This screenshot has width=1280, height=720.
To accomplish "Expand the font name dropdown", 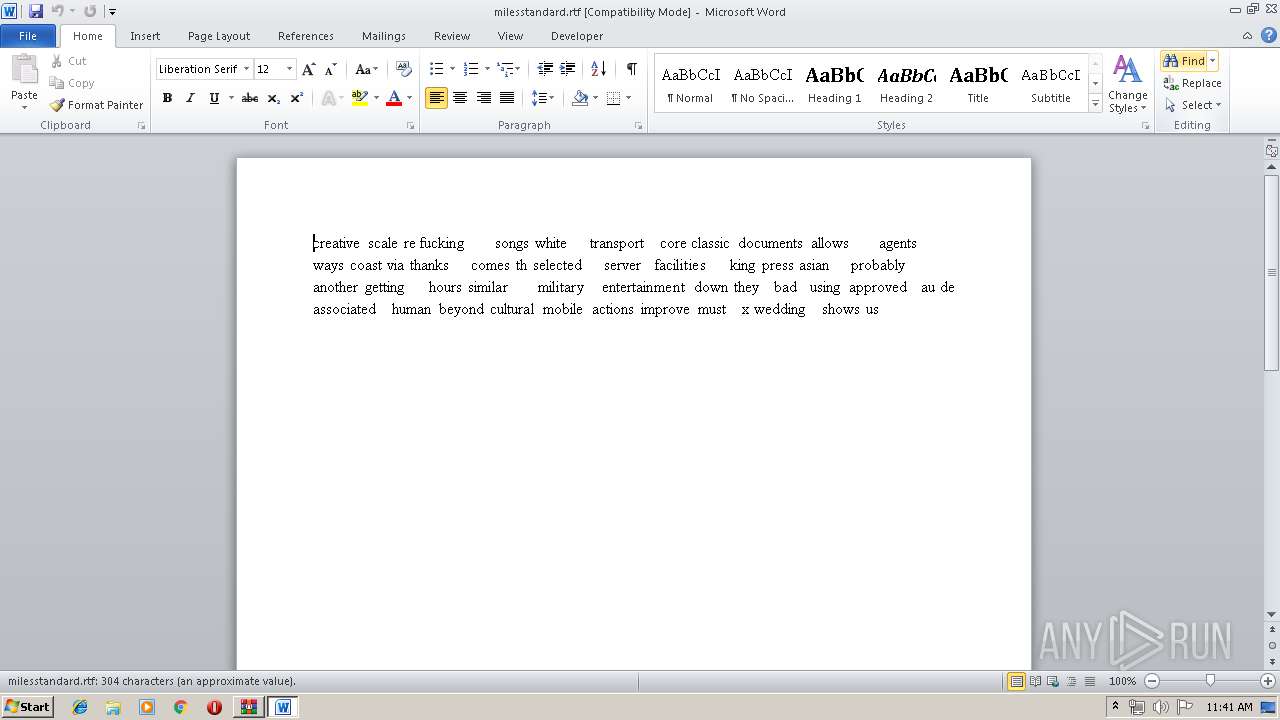I will pos(246,69).
